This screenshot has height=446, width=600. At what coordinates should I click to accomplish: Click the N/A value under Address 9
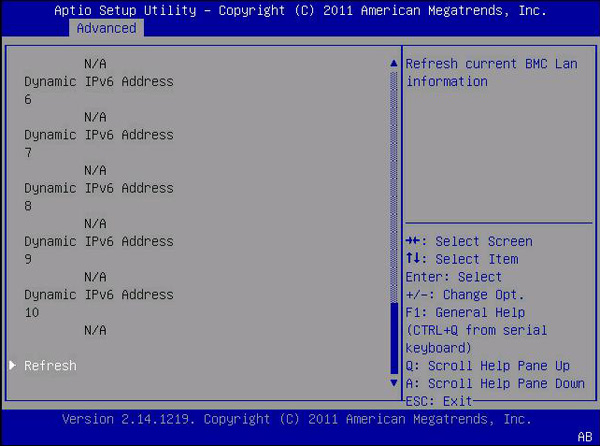point(95,277)
